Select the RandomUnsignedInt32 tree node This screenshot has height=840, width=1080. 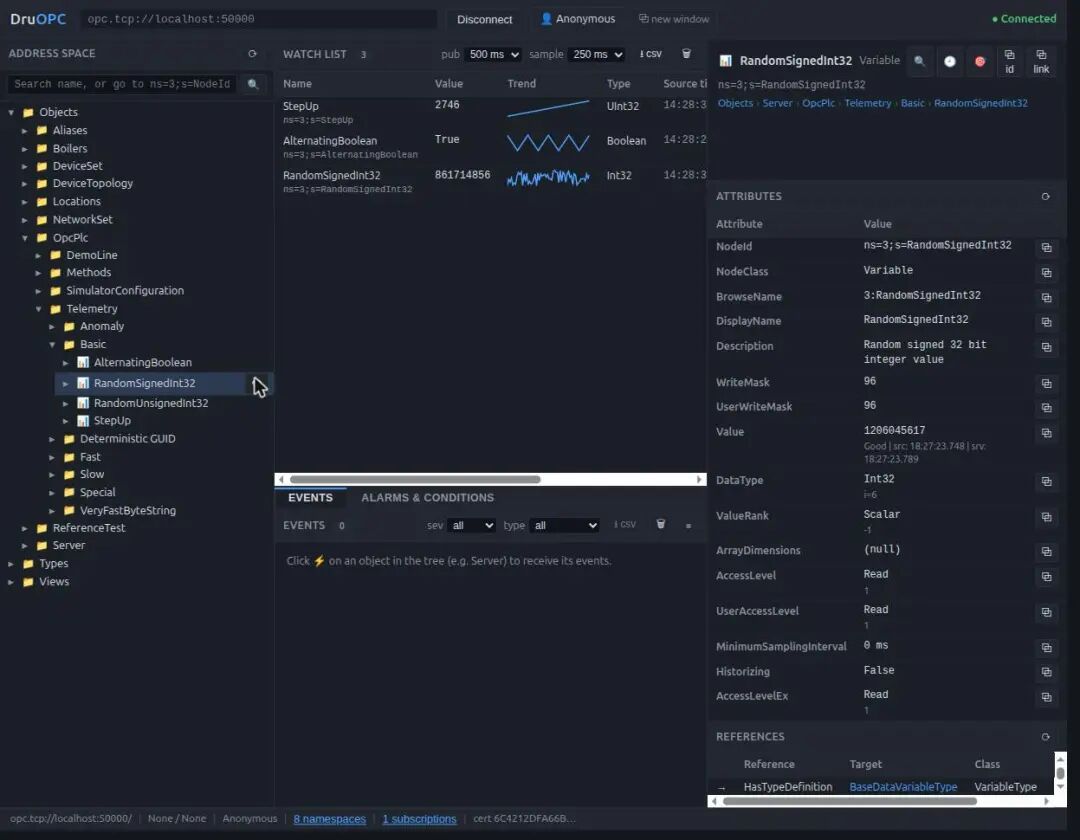[x=151, y=403]
